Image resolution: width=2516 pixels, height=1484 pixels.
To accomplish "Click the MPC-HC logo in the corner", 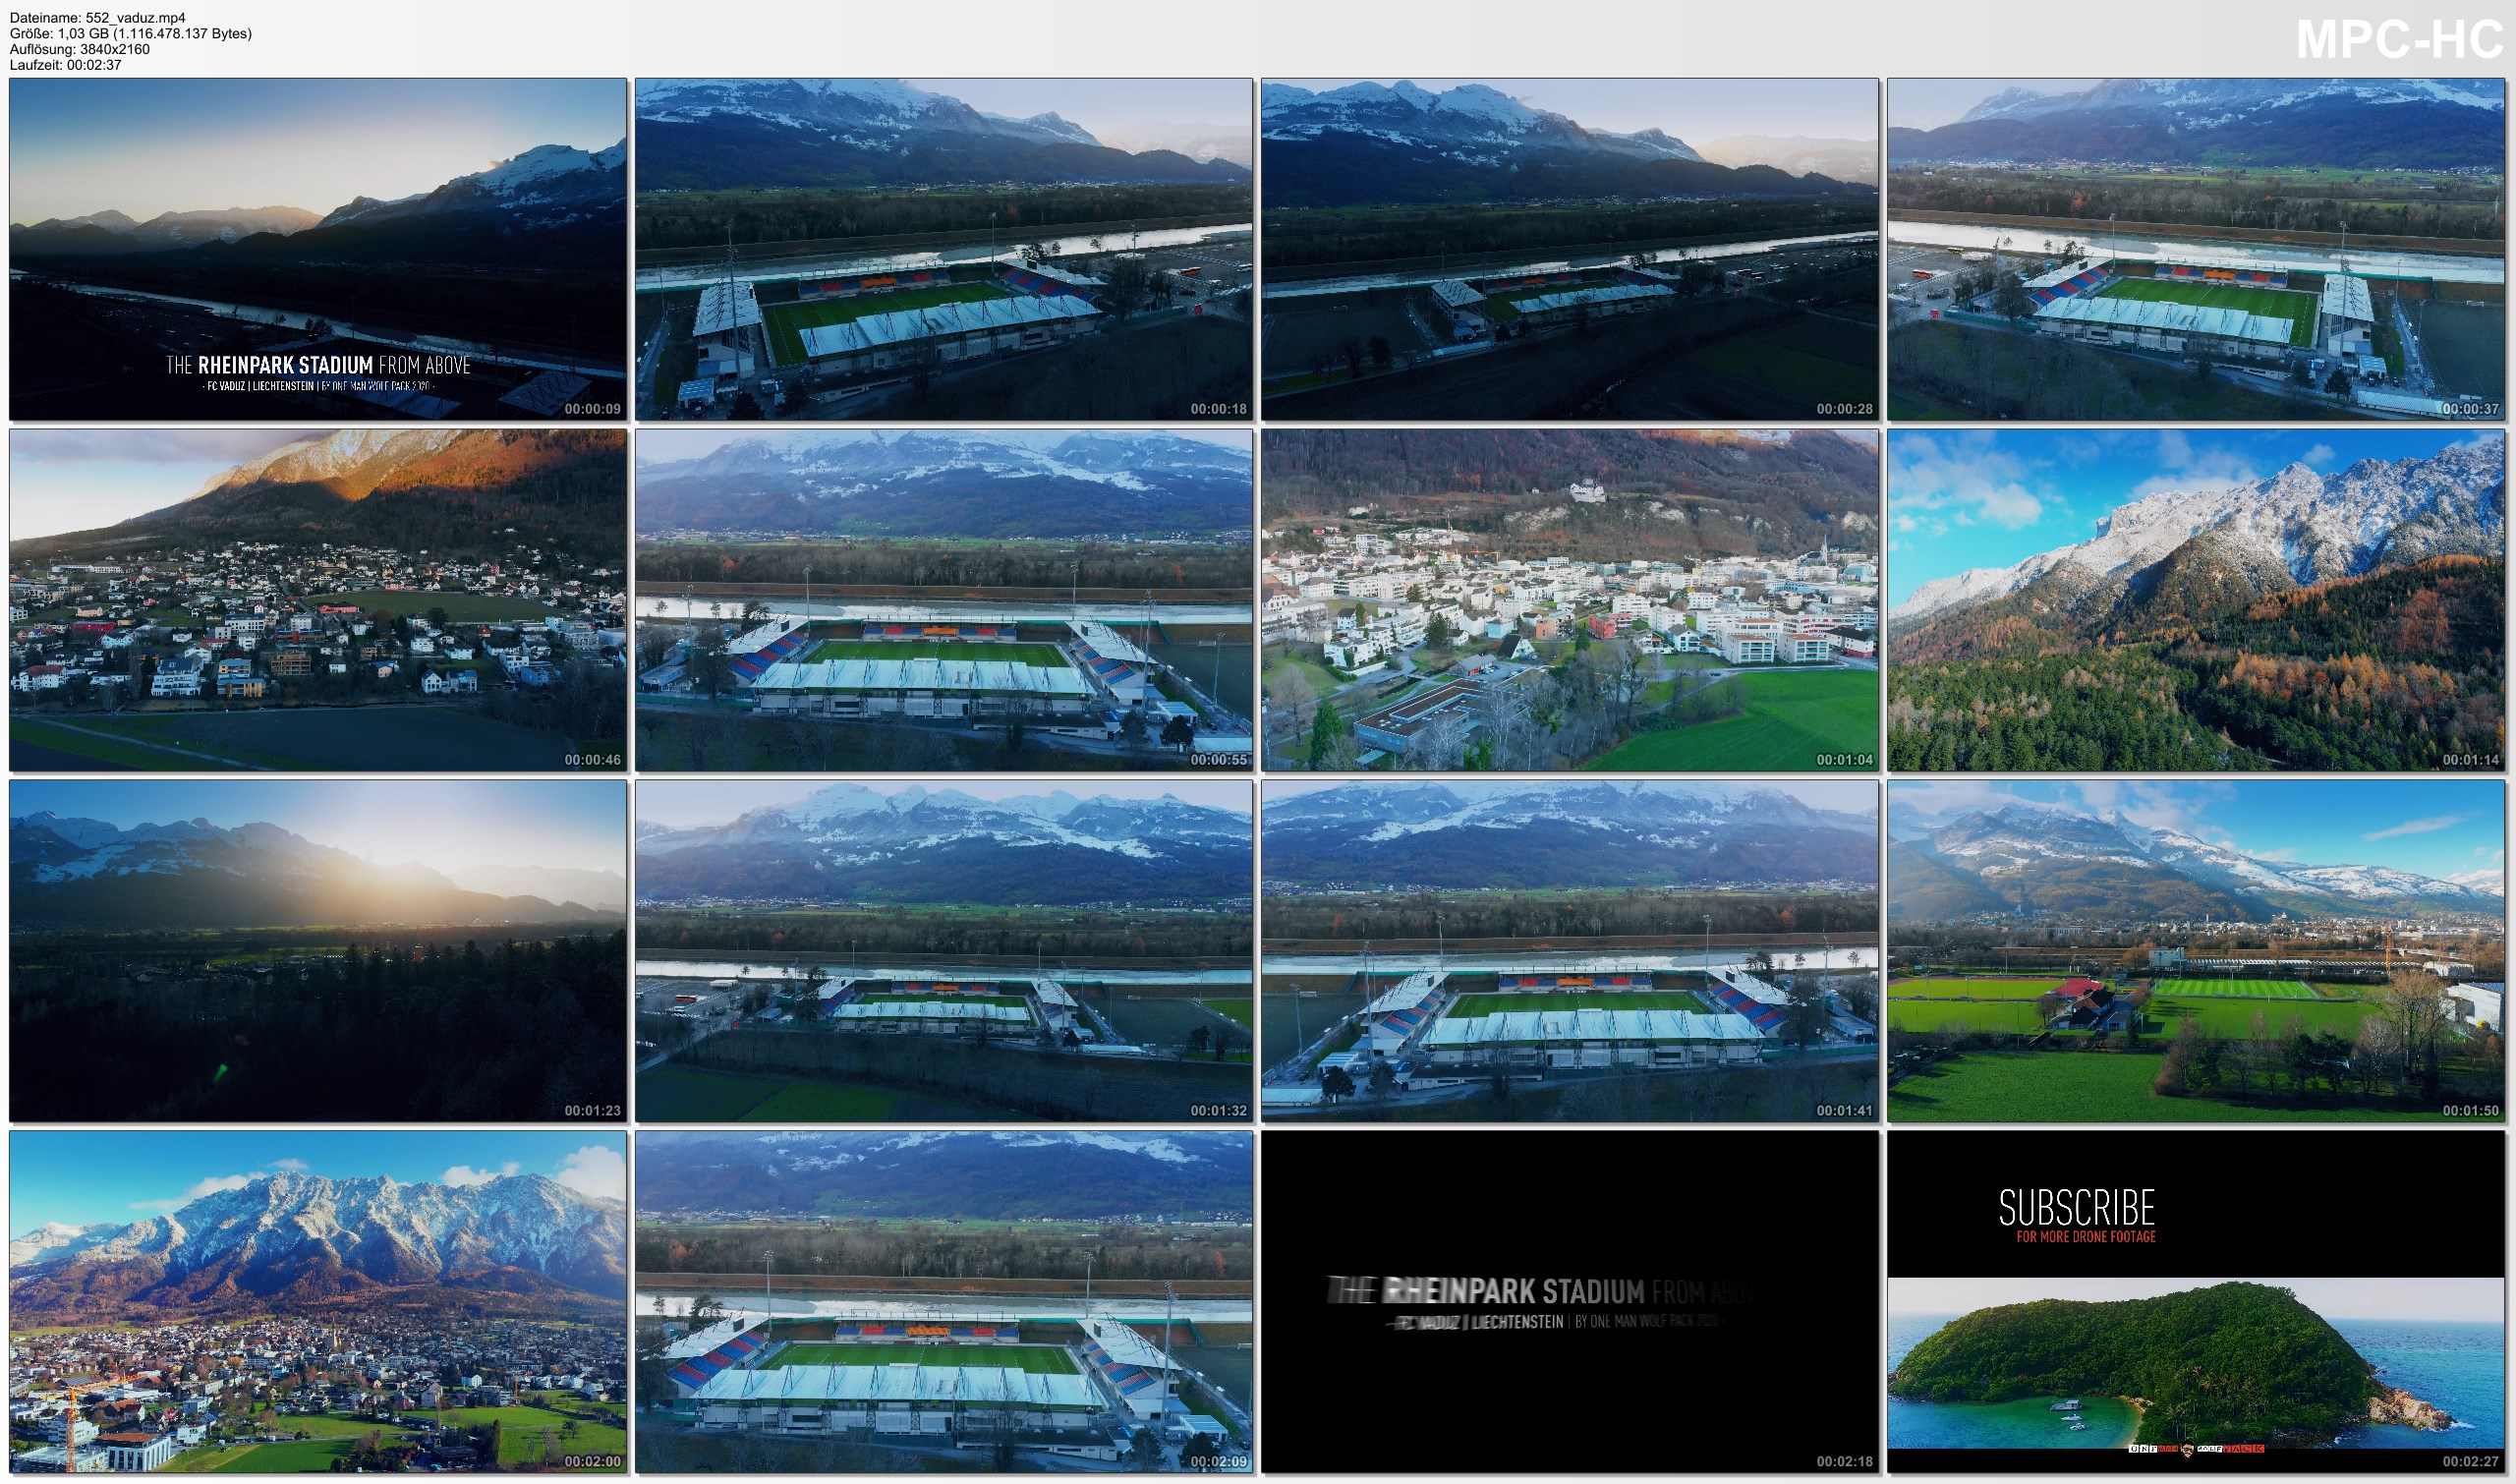I will 2399,40.
